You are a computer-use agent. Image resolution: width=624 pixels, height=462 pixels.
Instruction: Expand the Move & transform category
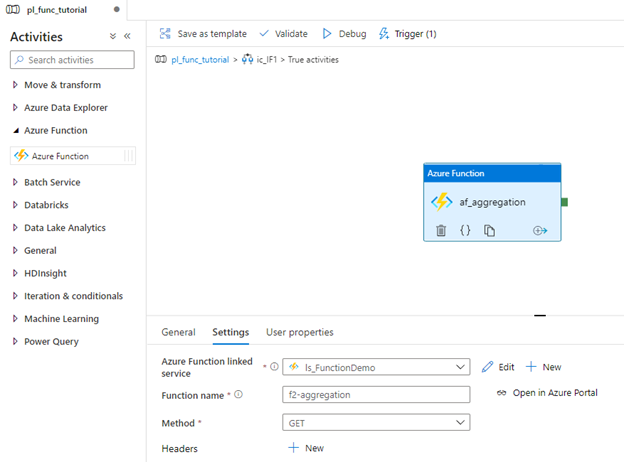(16, 85)
